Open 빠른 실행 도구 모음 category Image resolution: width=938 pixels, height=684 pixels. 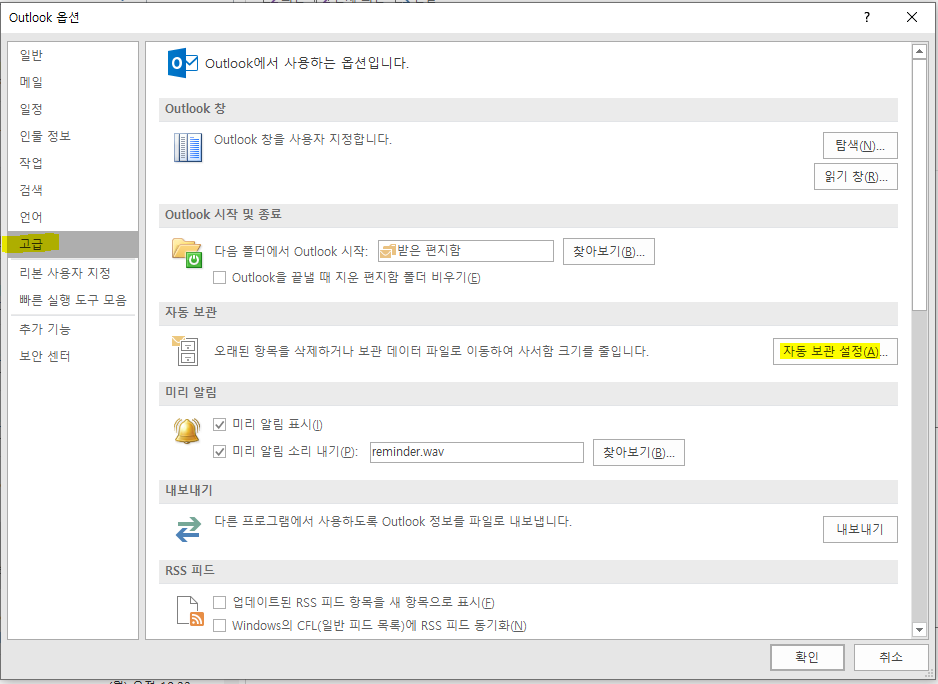pos(73,300)
